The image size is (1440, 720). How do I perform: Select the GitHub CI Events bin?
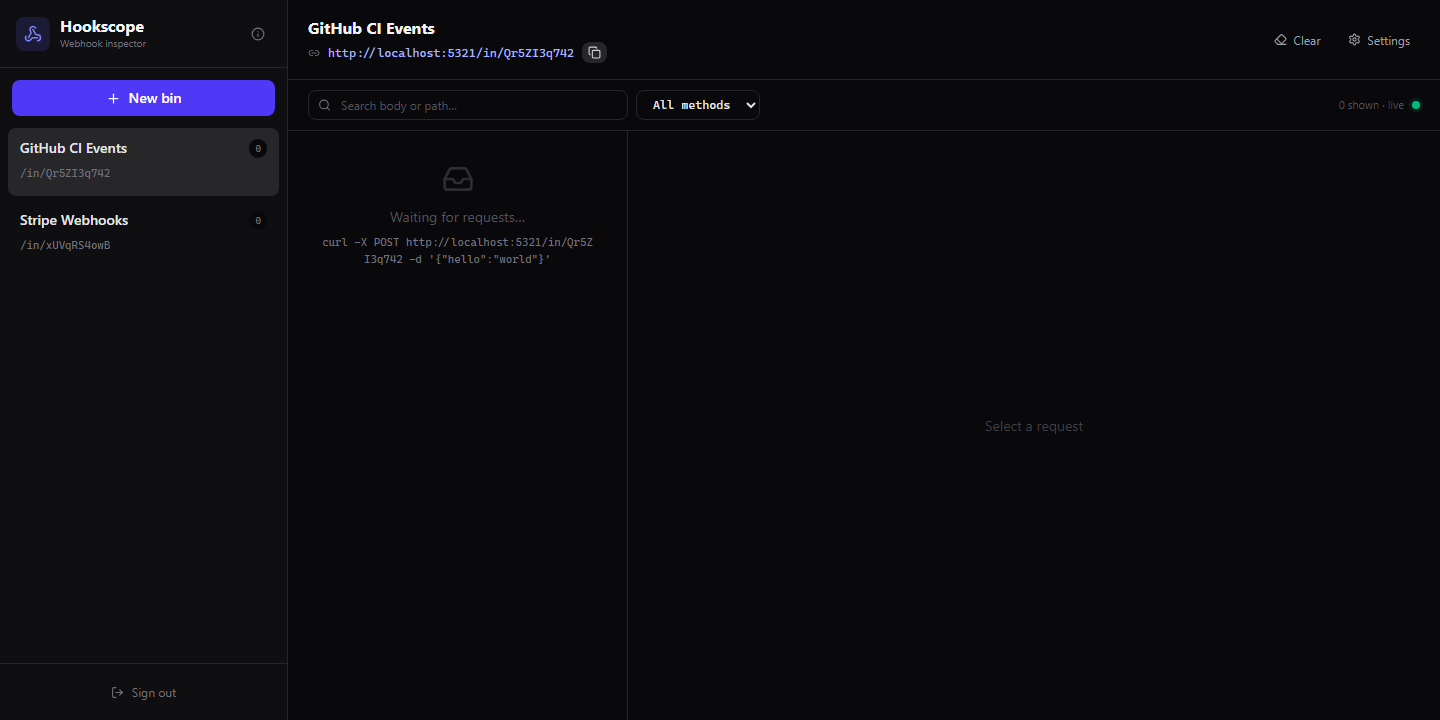143,161
